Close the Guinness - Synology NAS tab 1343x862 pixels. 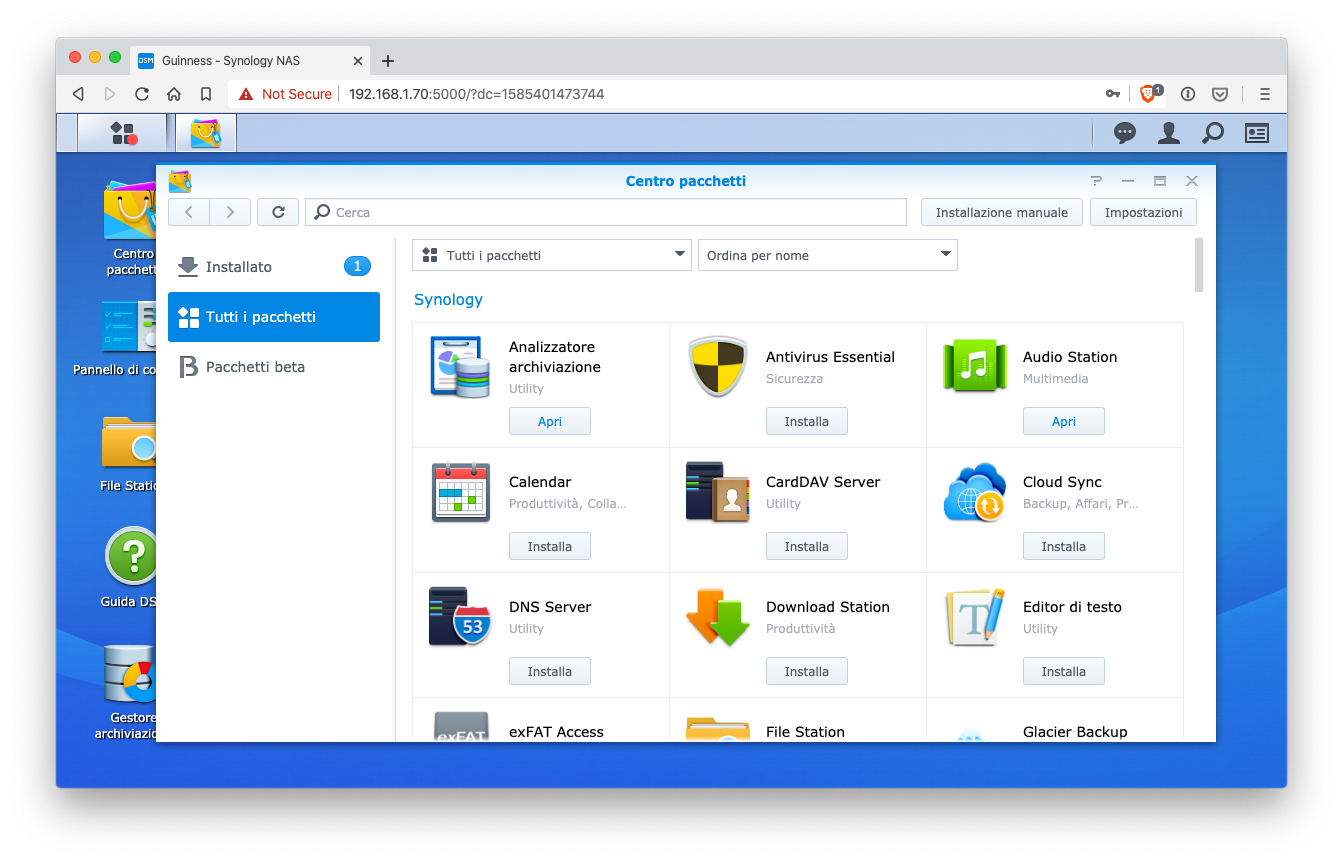358,61
